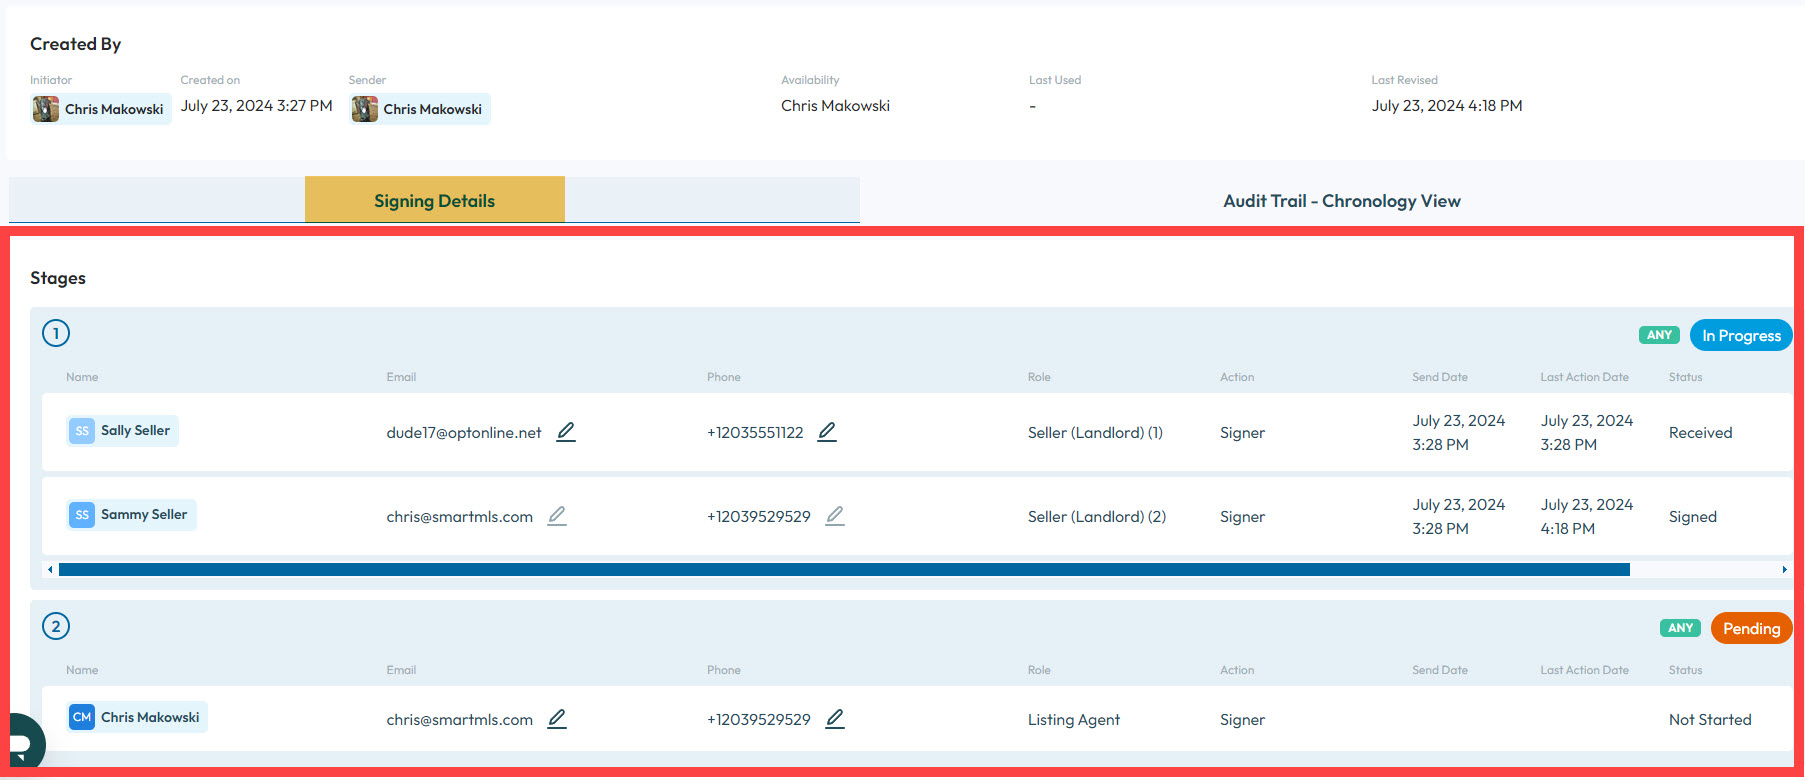The height and width of the screenshot is (780, 1805).
Task: Edit Sally Seller's email address pencil icon
Action: [x=566, y=432]
